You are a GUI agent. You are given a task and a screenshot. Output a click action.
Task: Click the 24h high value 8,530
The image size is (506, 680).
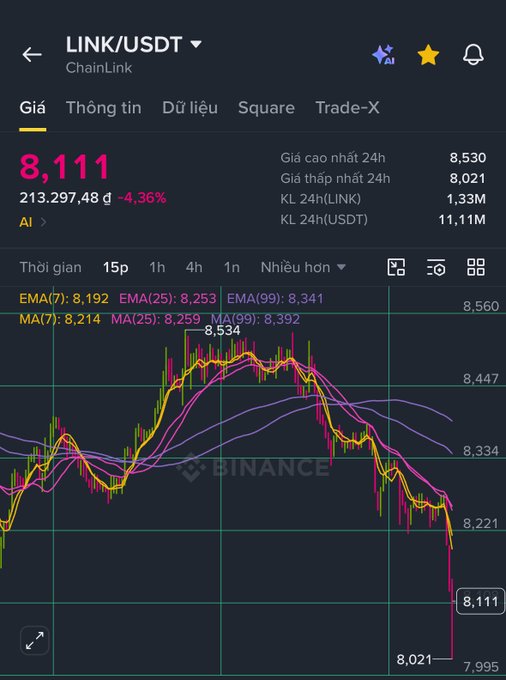tap(467, 157)
